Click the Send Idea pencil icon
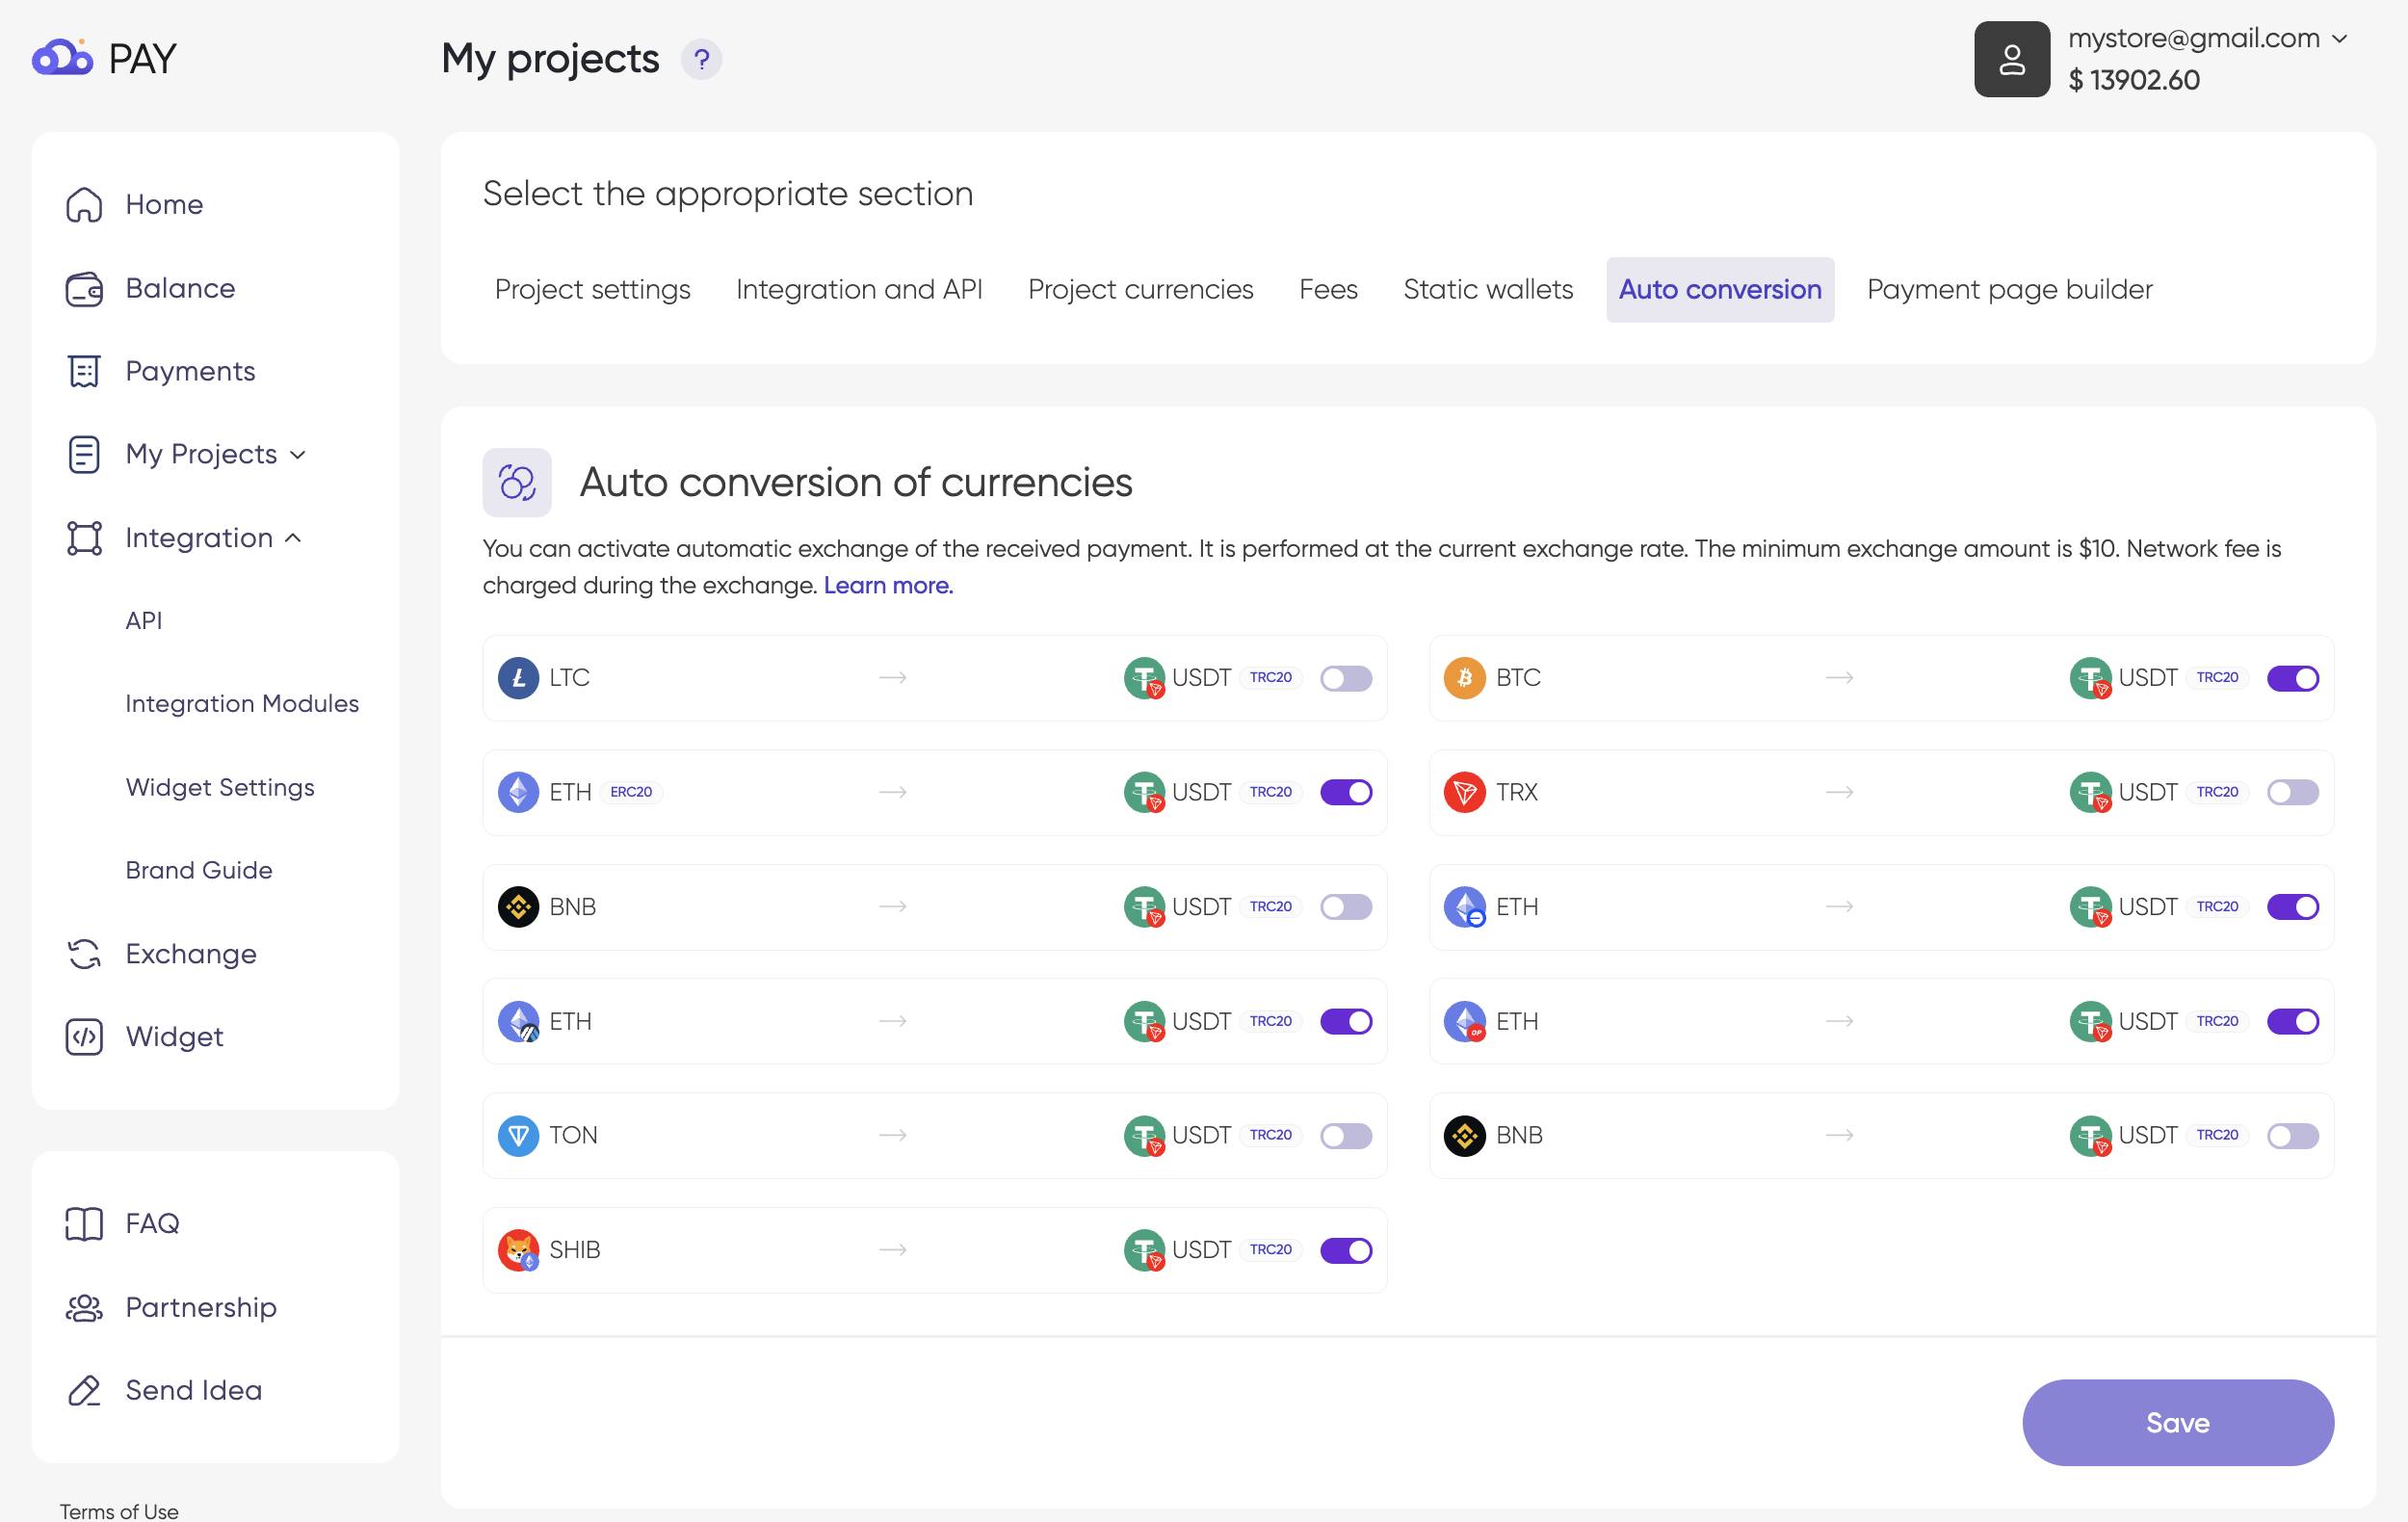Image resolution: width=2408 pixels, height=1522 pixels. (84, 1390)
